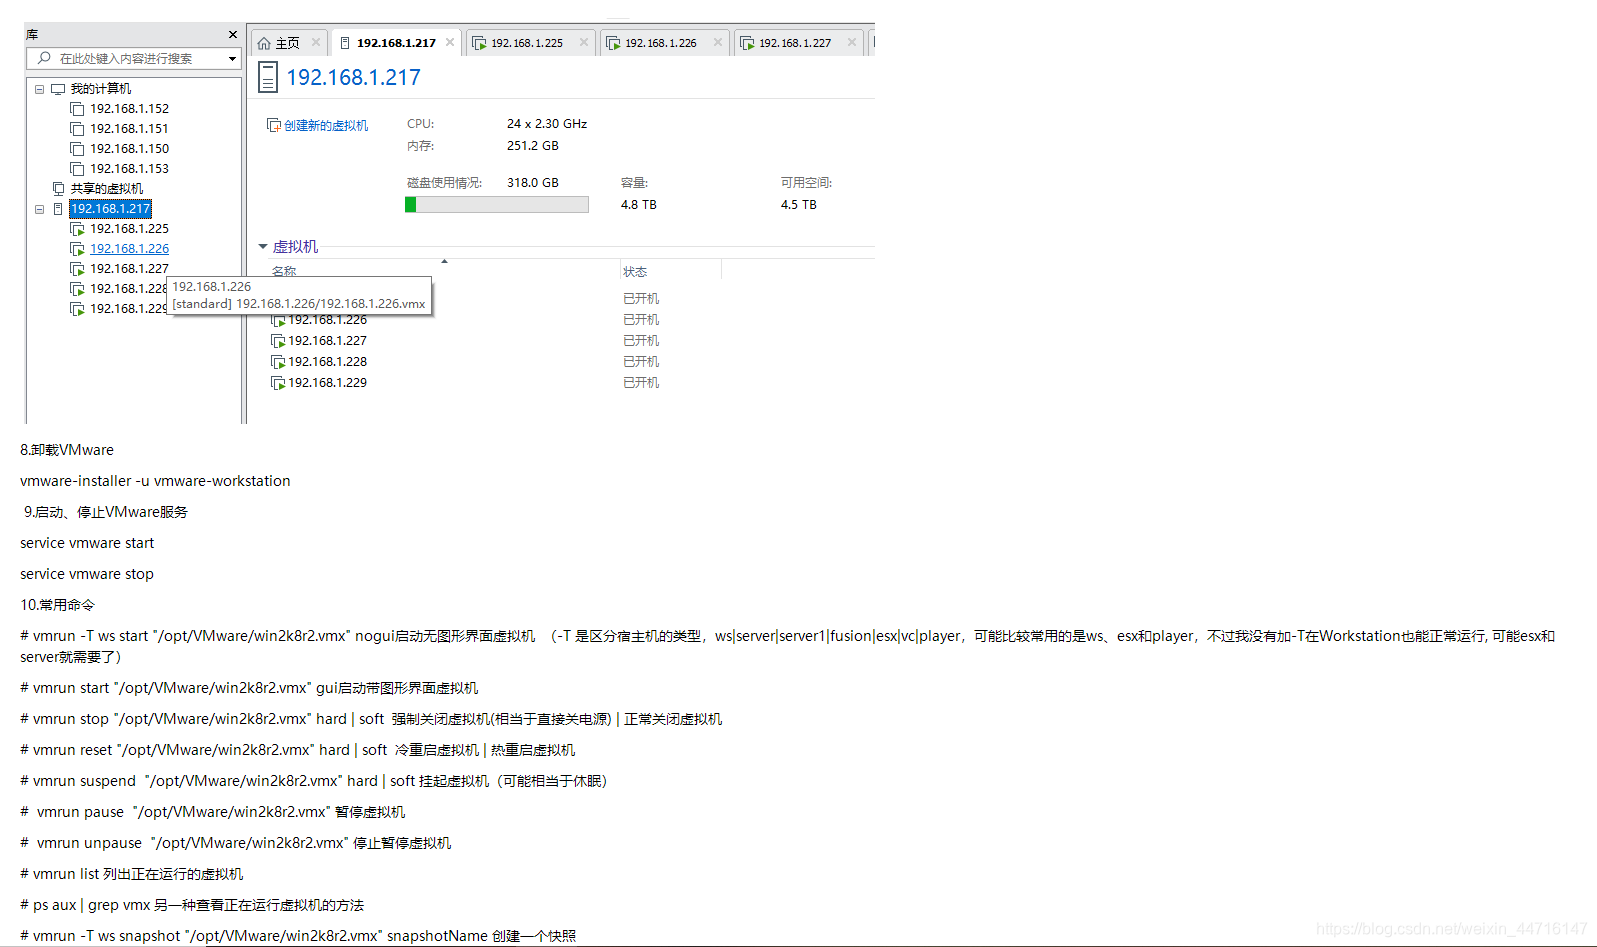Click the CPU value 24 x 2.30 GHz

click(547, 124)
